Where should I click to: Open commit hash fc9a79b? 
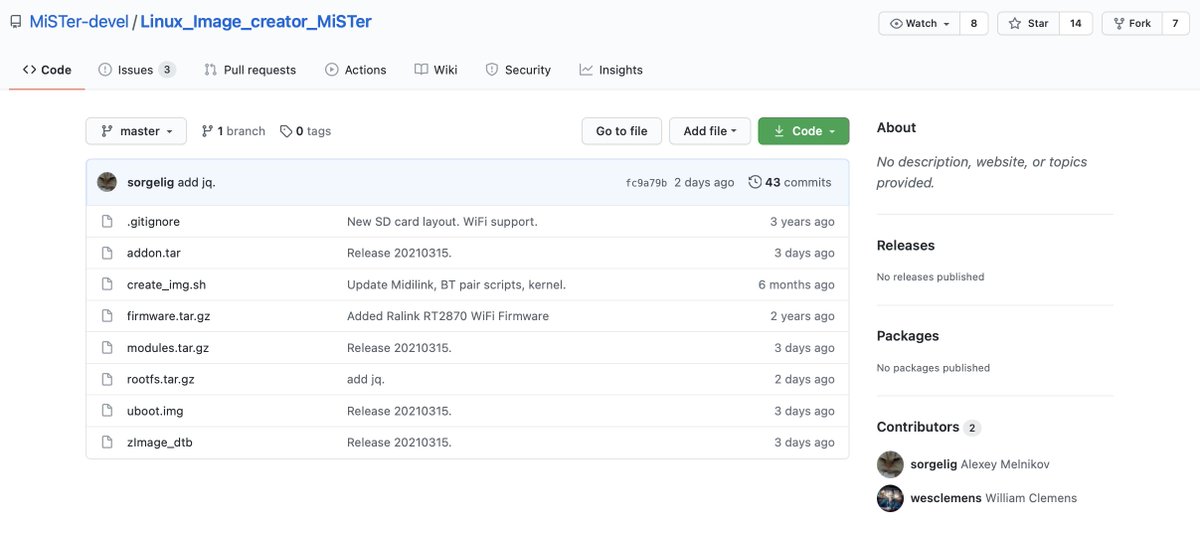pos(646,183)
